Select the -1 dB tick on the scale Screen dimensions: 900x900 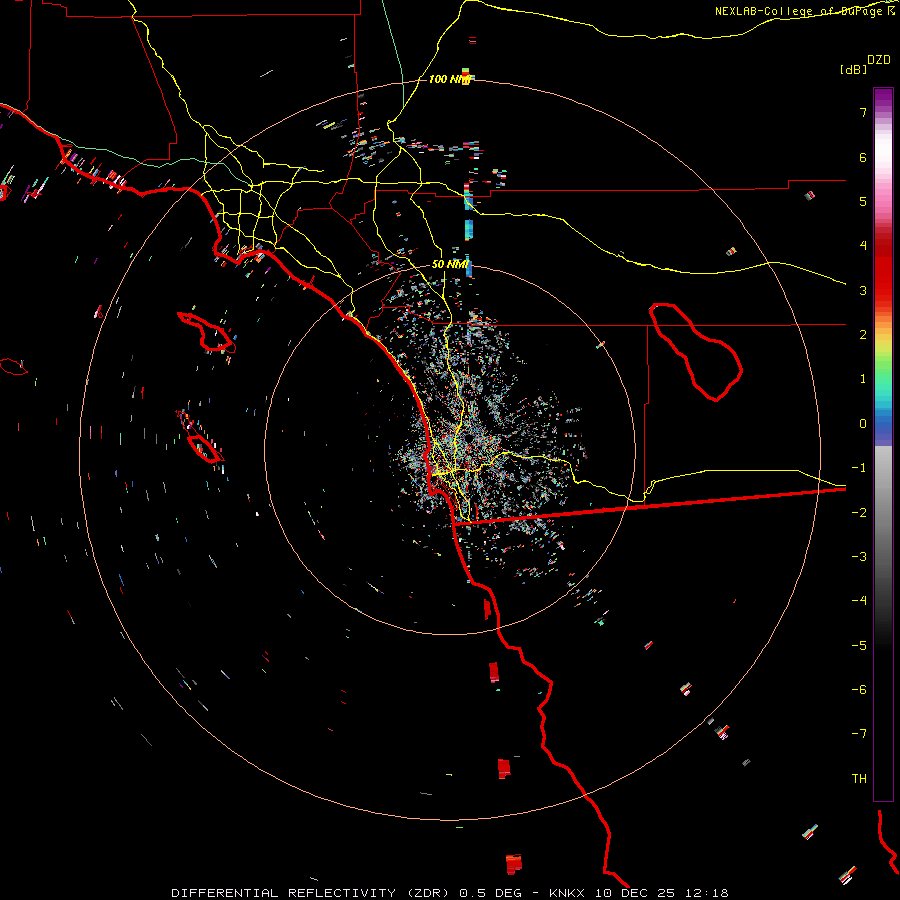point(859,468)
